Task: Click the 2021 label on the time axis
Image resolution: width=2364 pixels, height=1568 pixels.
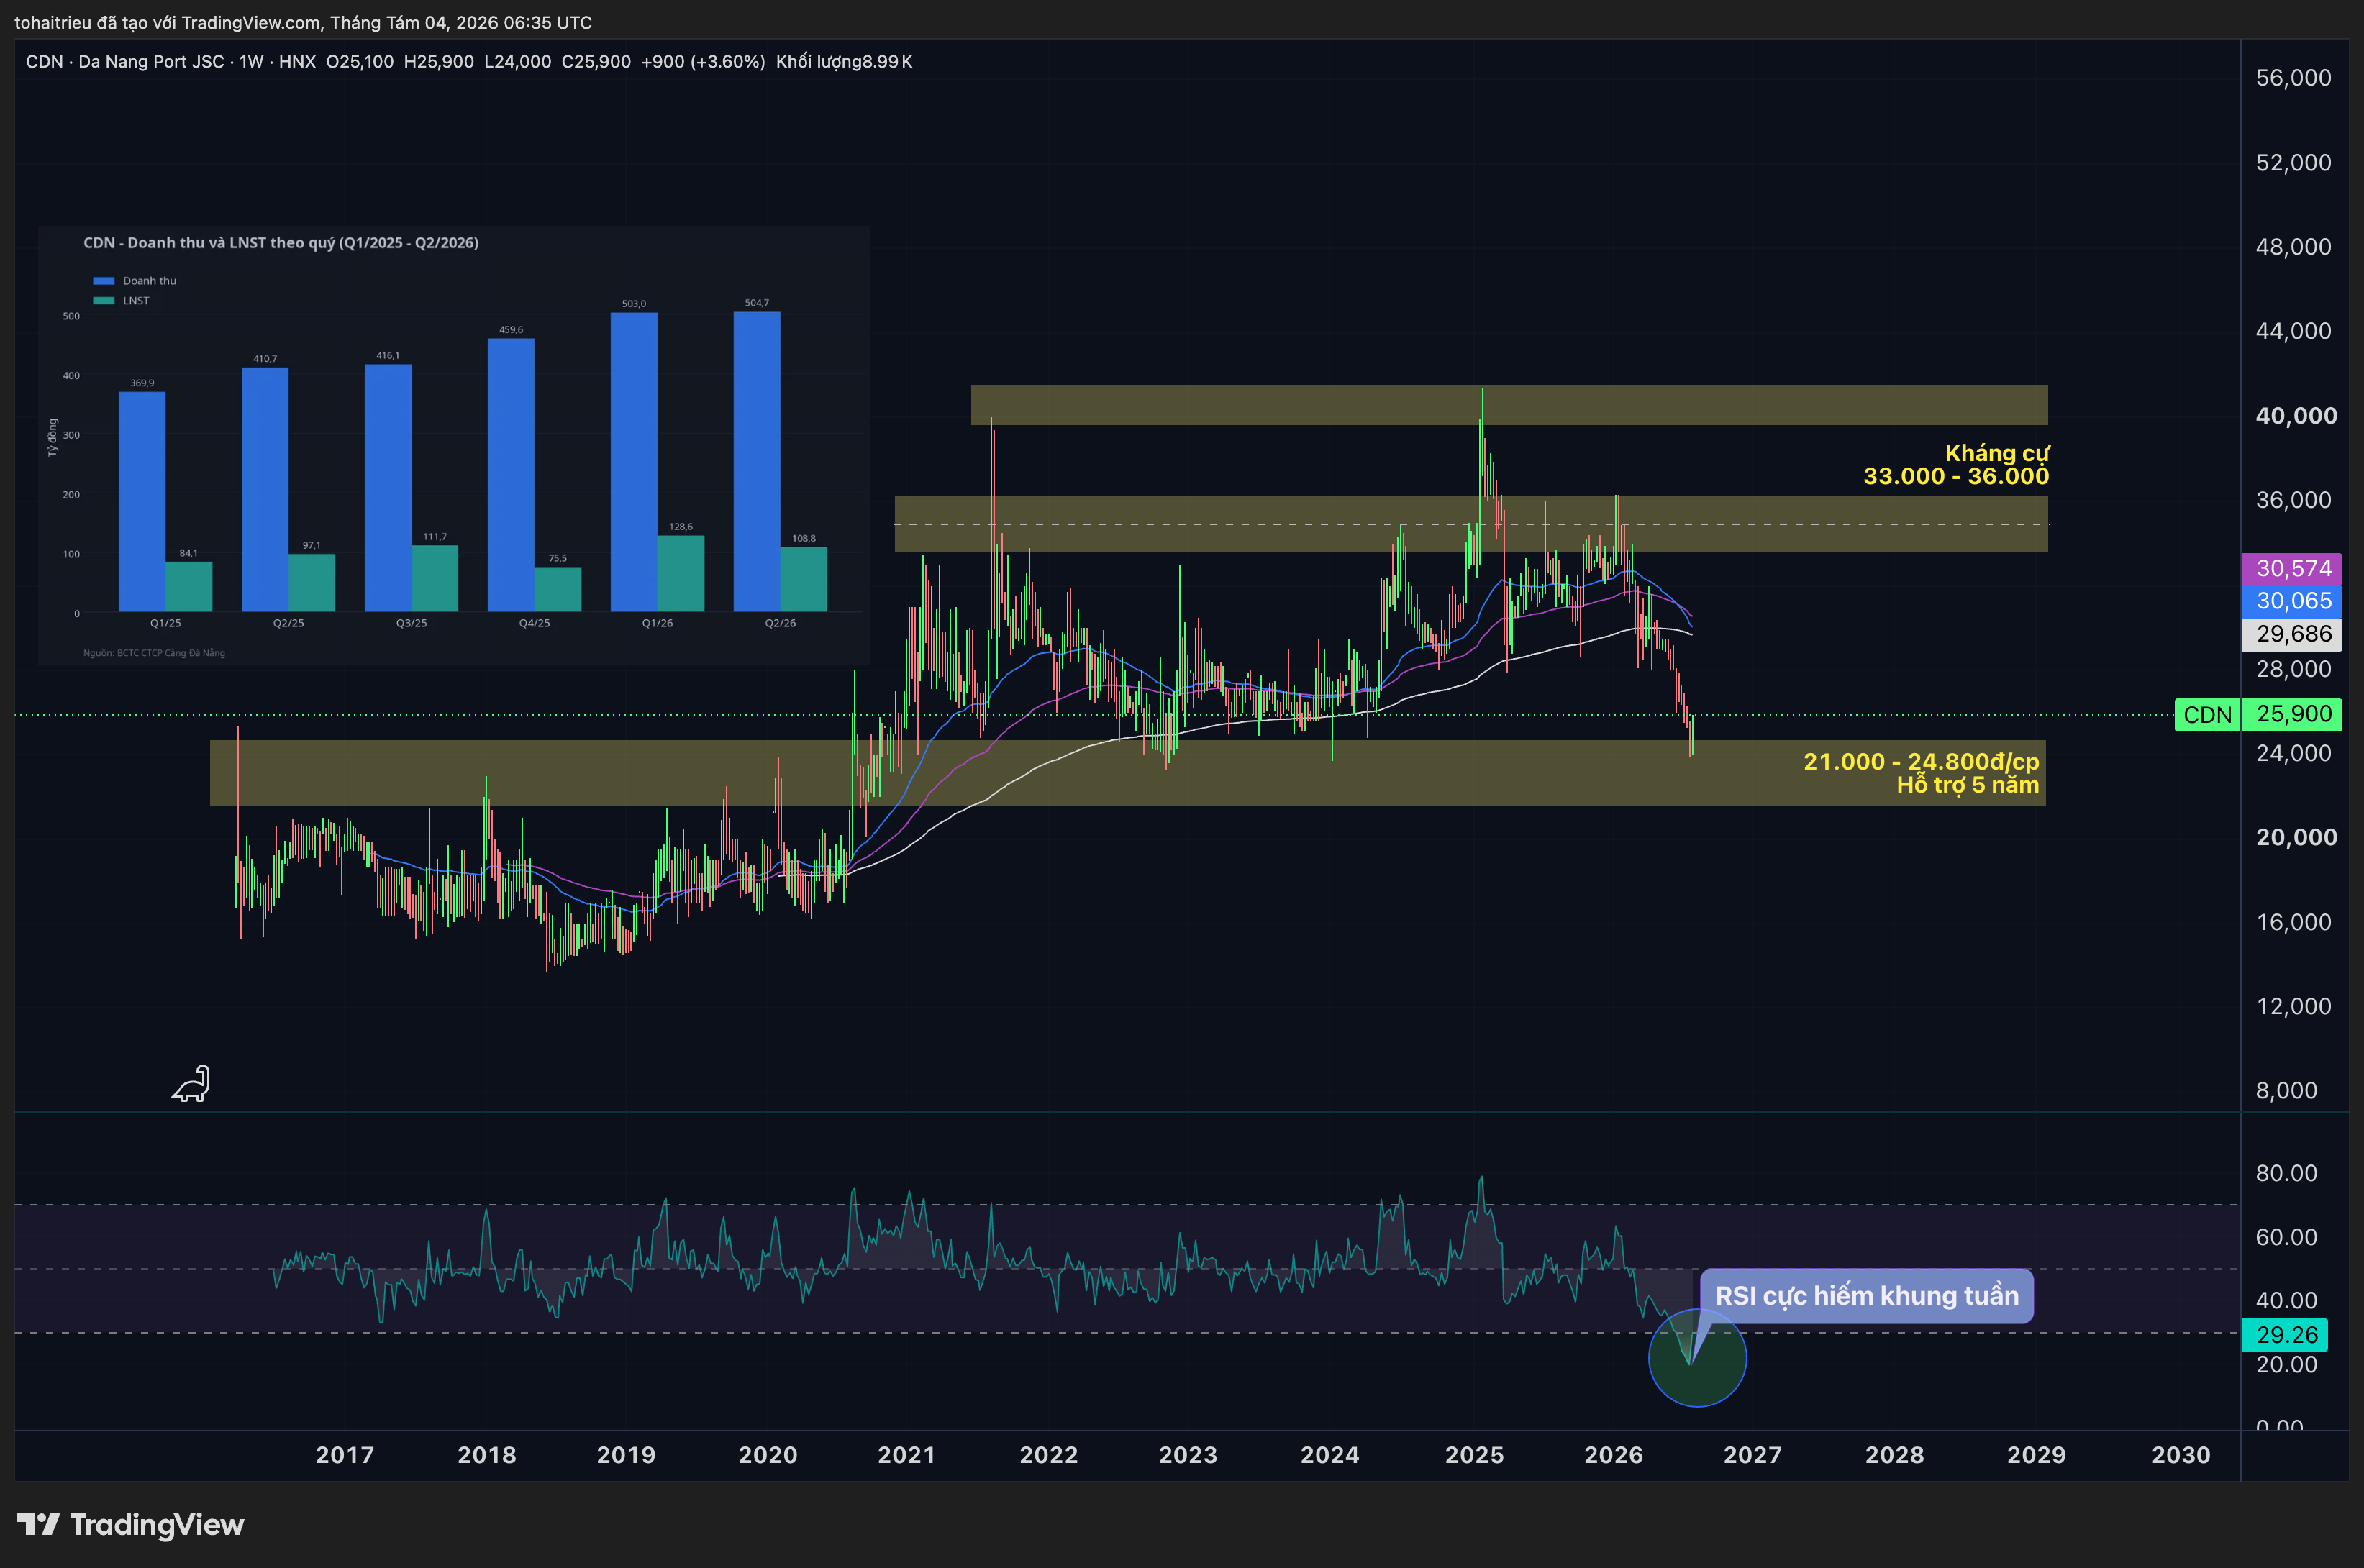Action: coord(906,1455)
